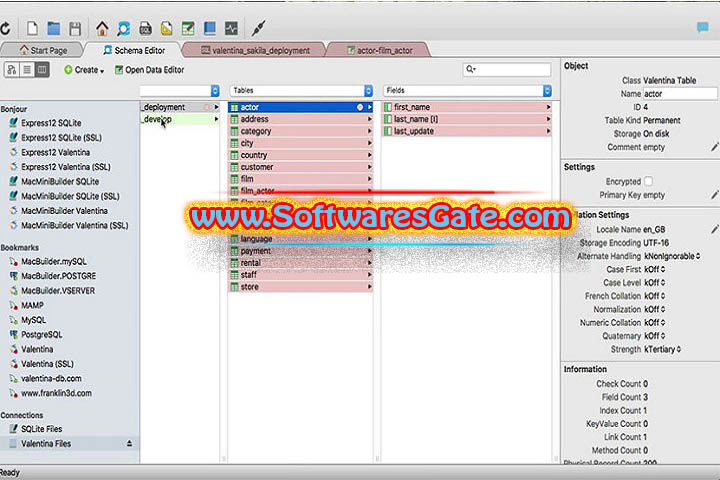The width and height of the screenshot is (720, 480).
Task: Select the category table
Action: [301, 131]
